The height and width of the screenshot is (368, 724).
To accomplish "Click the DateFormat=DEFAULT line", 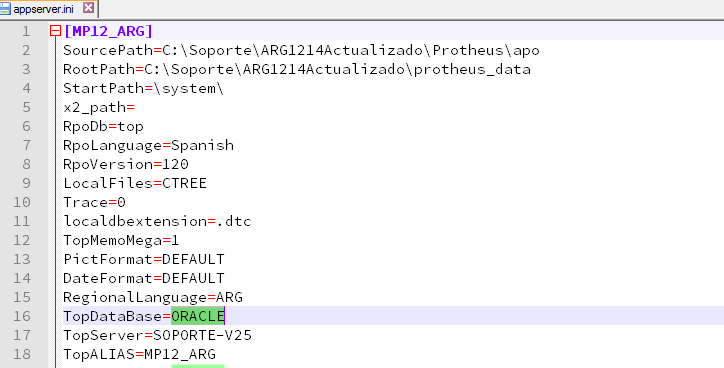I will point(144,278).
